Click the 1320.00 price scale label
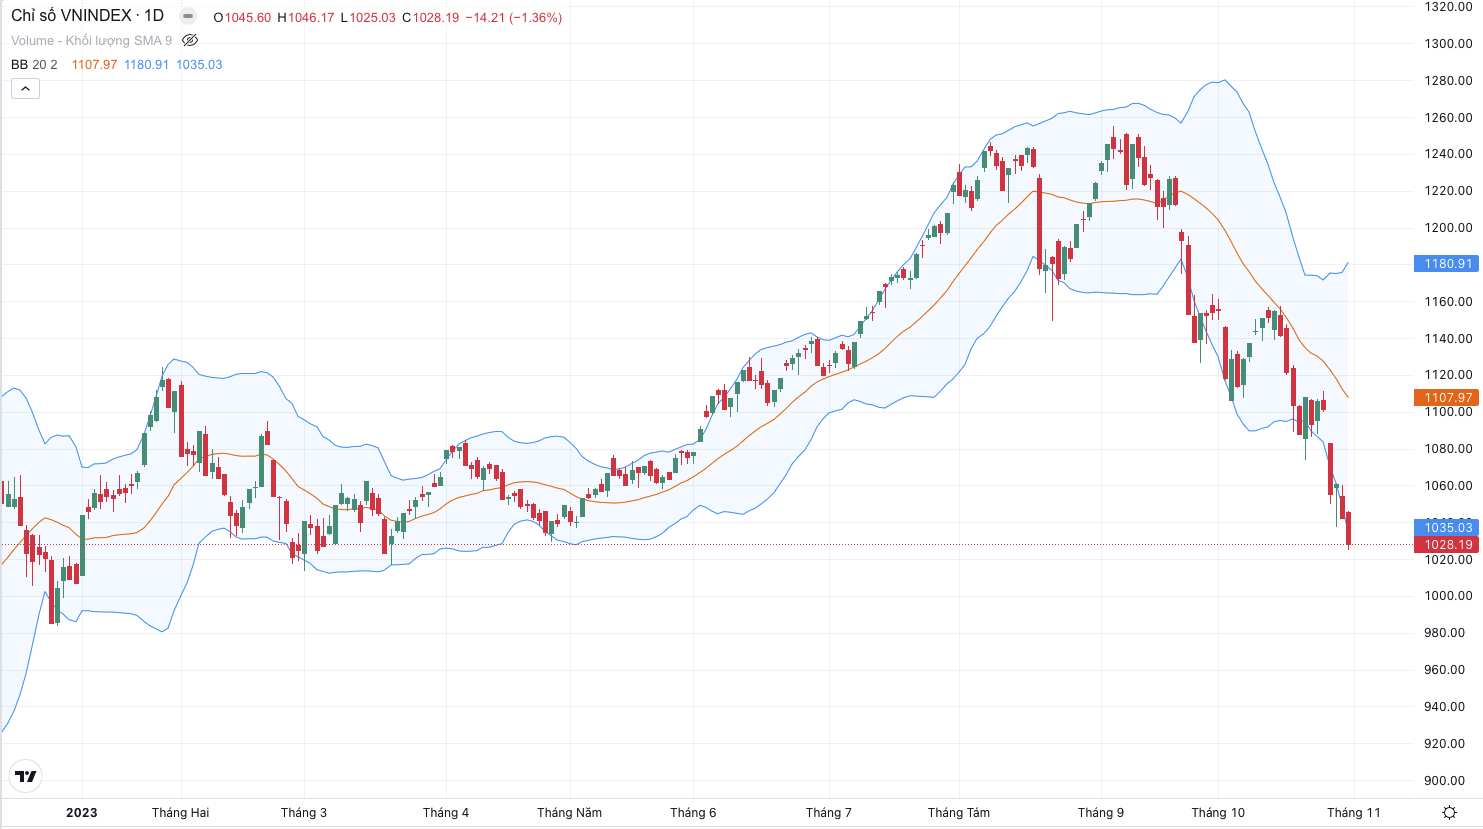The image size is (1483, 829). [1448, 6]
